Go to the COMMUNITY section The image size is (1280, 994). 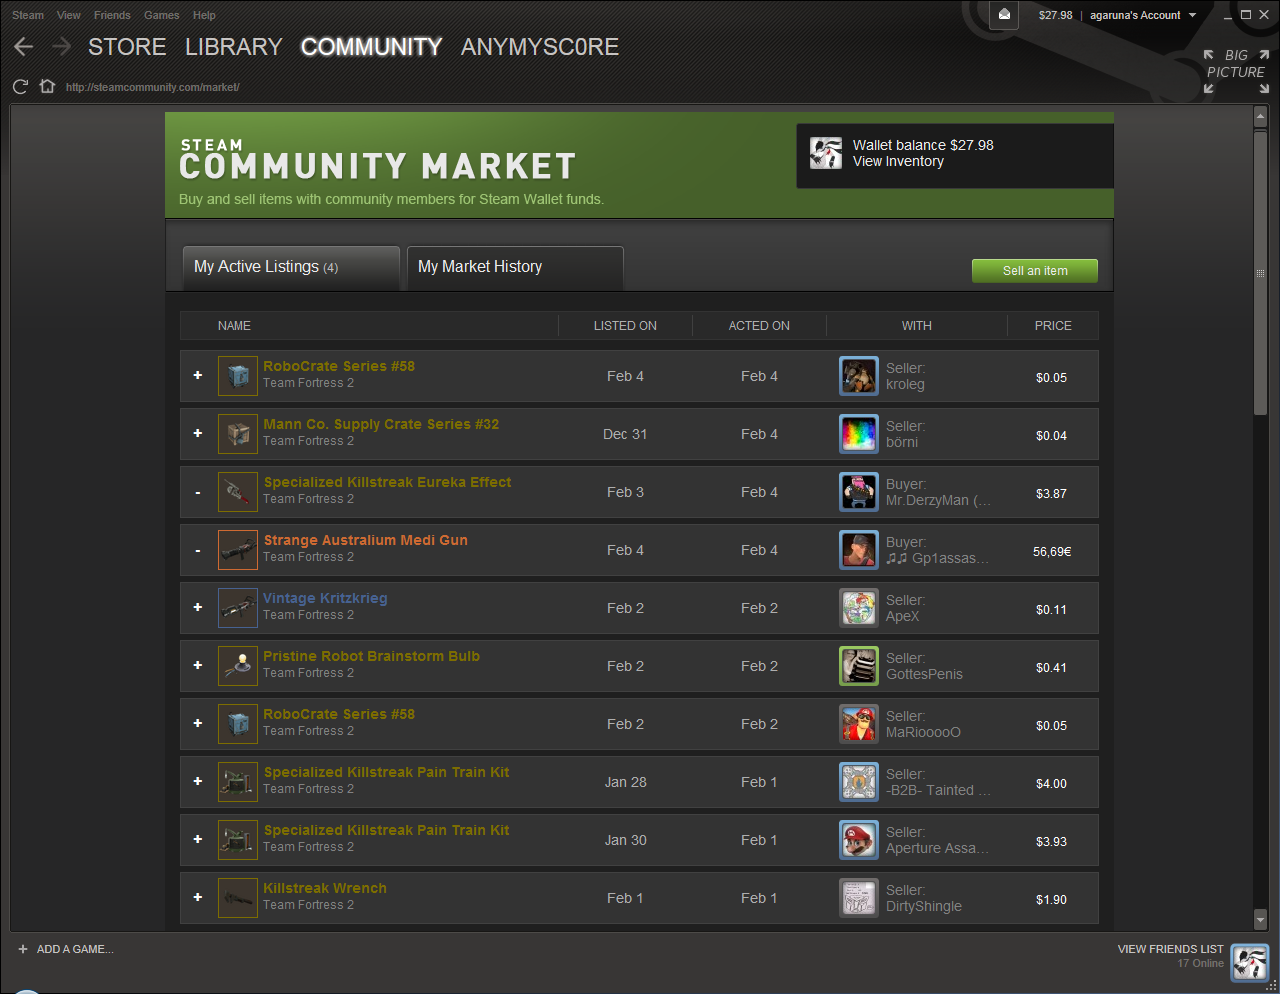[x=371, y=47]
